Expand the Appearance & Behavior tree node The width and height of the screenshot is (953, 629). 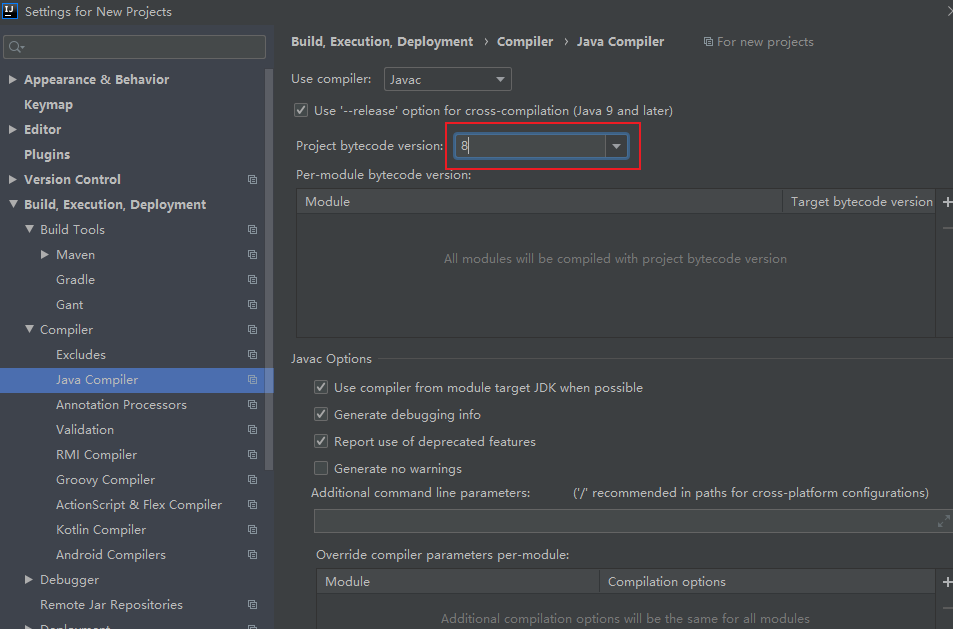click(13, 80)
